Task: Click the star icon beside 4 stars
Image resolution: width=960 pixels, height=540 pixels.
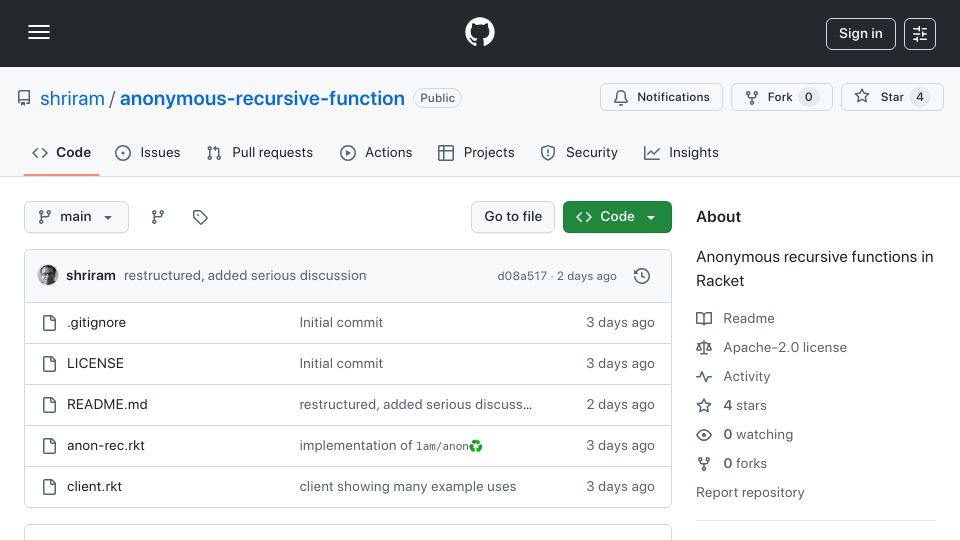Action: point(704,405)
